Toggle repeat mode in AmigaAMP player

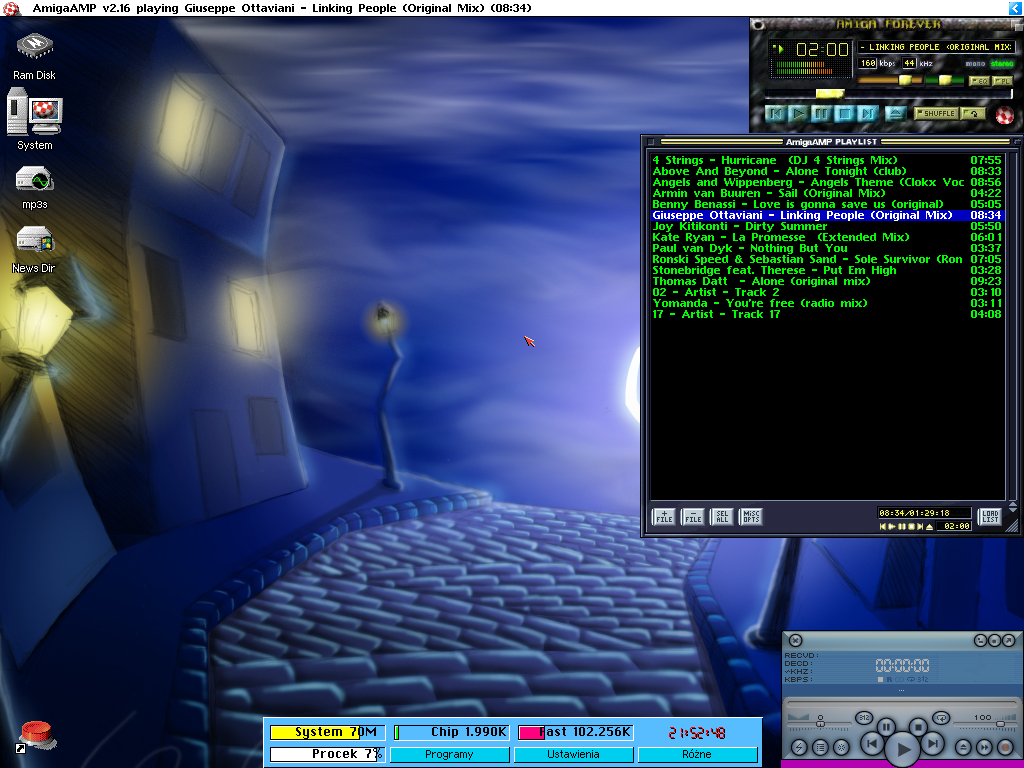click(973, 114)
